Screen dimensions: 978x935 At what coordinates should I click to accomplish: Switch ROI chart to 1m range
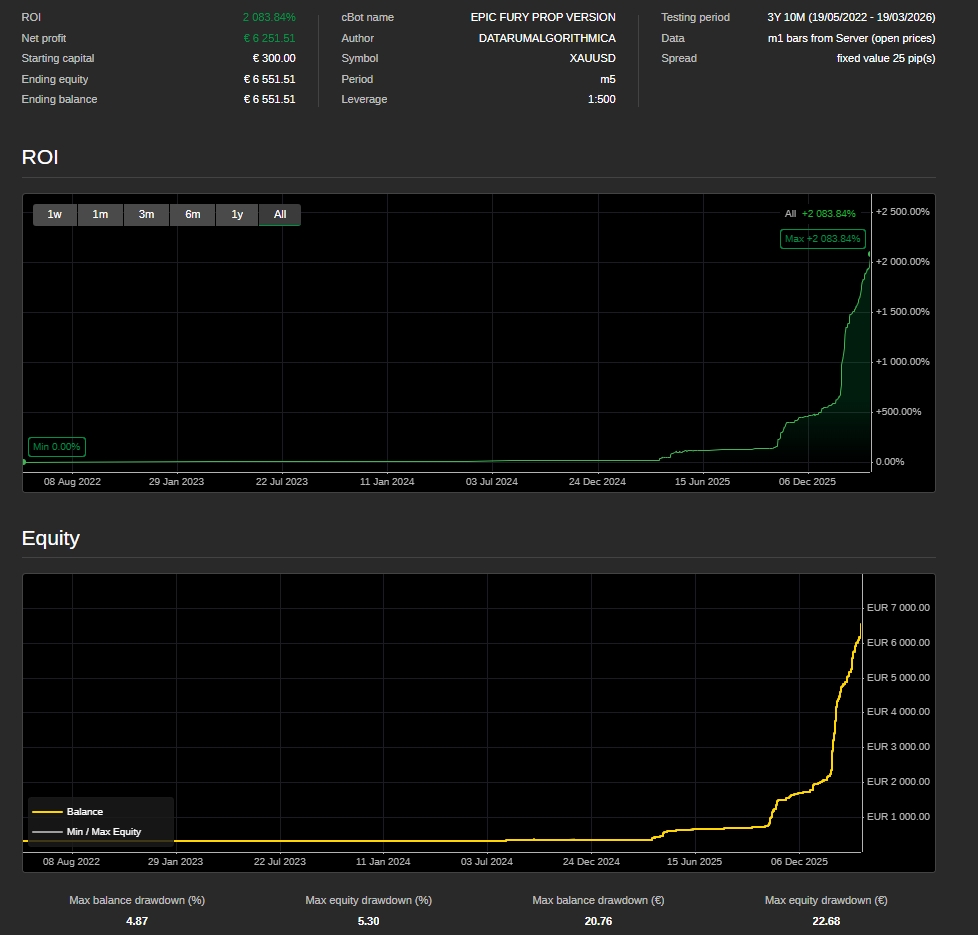tap(100, 214)
